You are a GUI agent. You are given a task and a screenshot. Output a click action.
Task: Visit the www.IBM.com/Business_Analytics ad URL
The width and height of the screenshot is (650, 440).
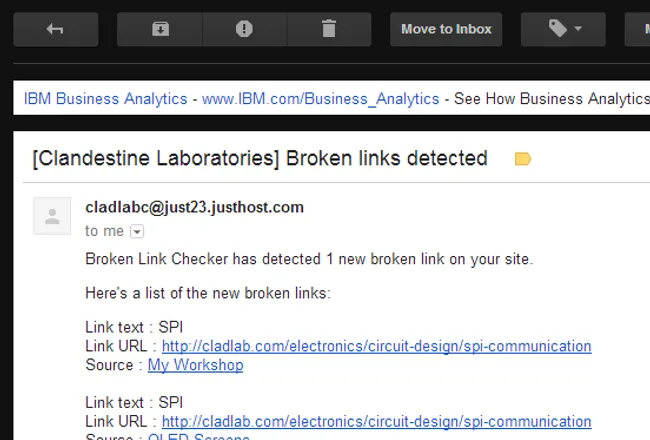click(320, 99)
